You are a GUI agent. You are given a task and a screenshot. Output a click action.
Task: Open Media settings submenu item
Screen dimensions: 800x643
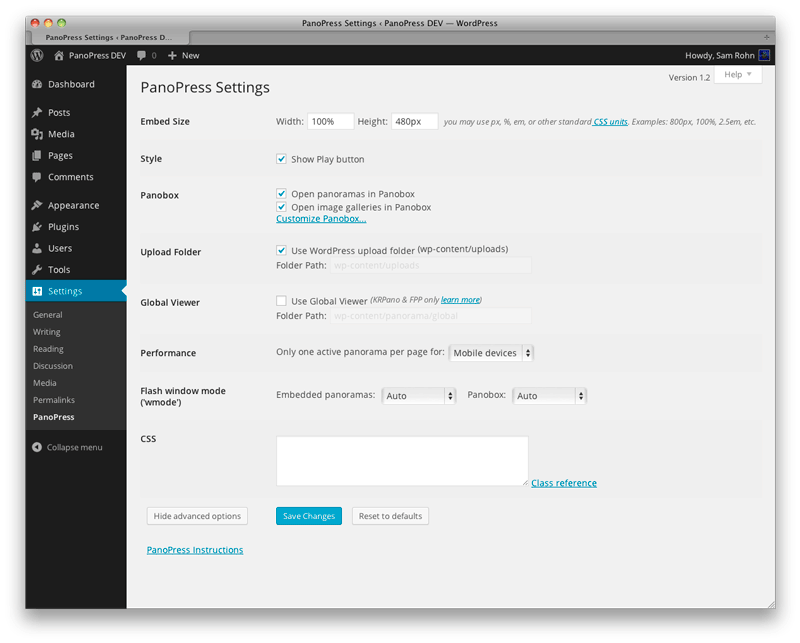coord(44,383)
